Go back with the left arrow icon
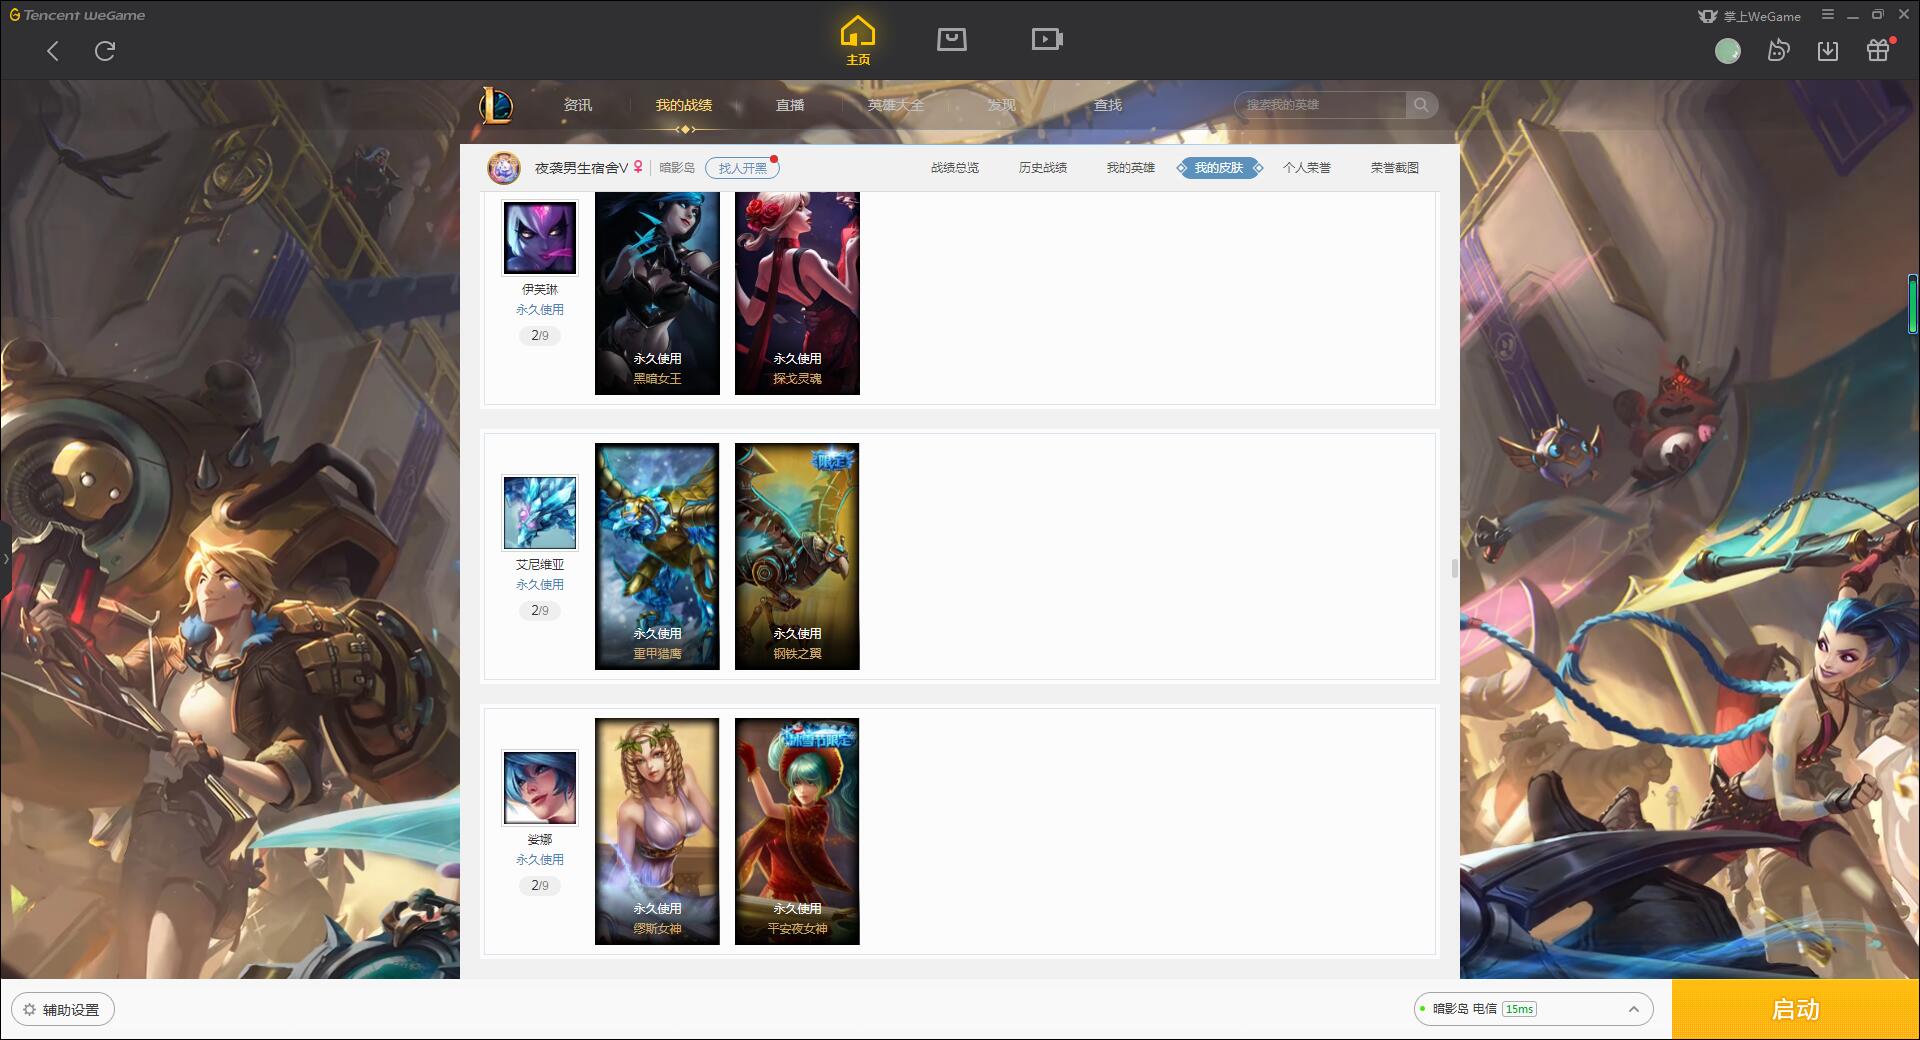1920x1040 pixels. (53, 51)
